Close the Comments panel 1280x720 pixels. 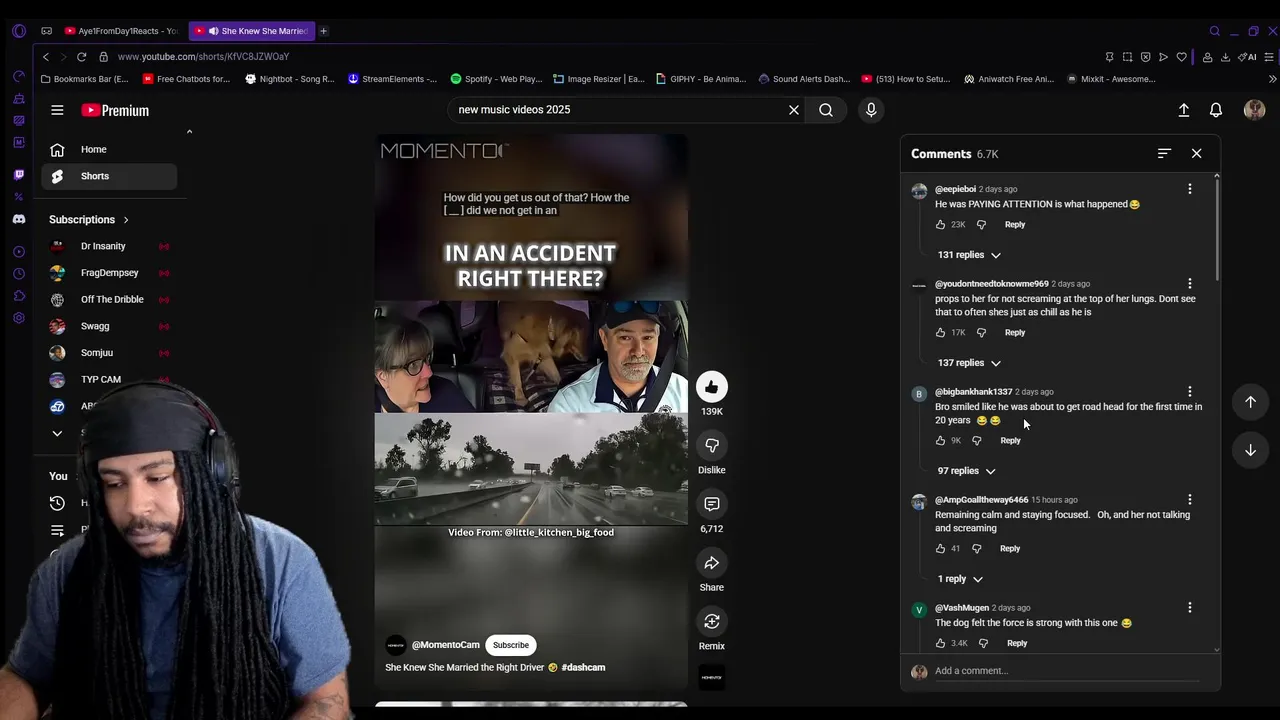[1196, 153]
